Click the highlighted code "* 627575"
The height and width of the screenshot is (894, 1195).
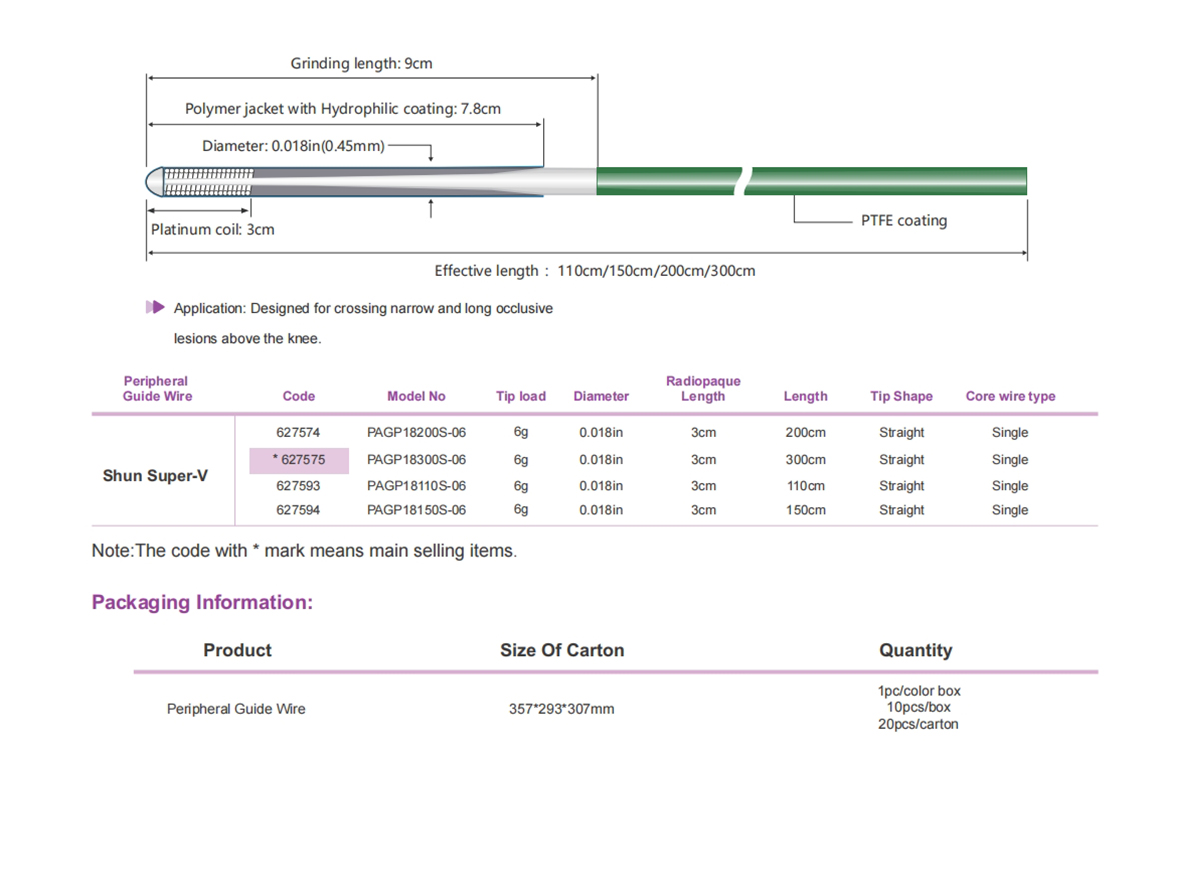[x=299, y=460]
